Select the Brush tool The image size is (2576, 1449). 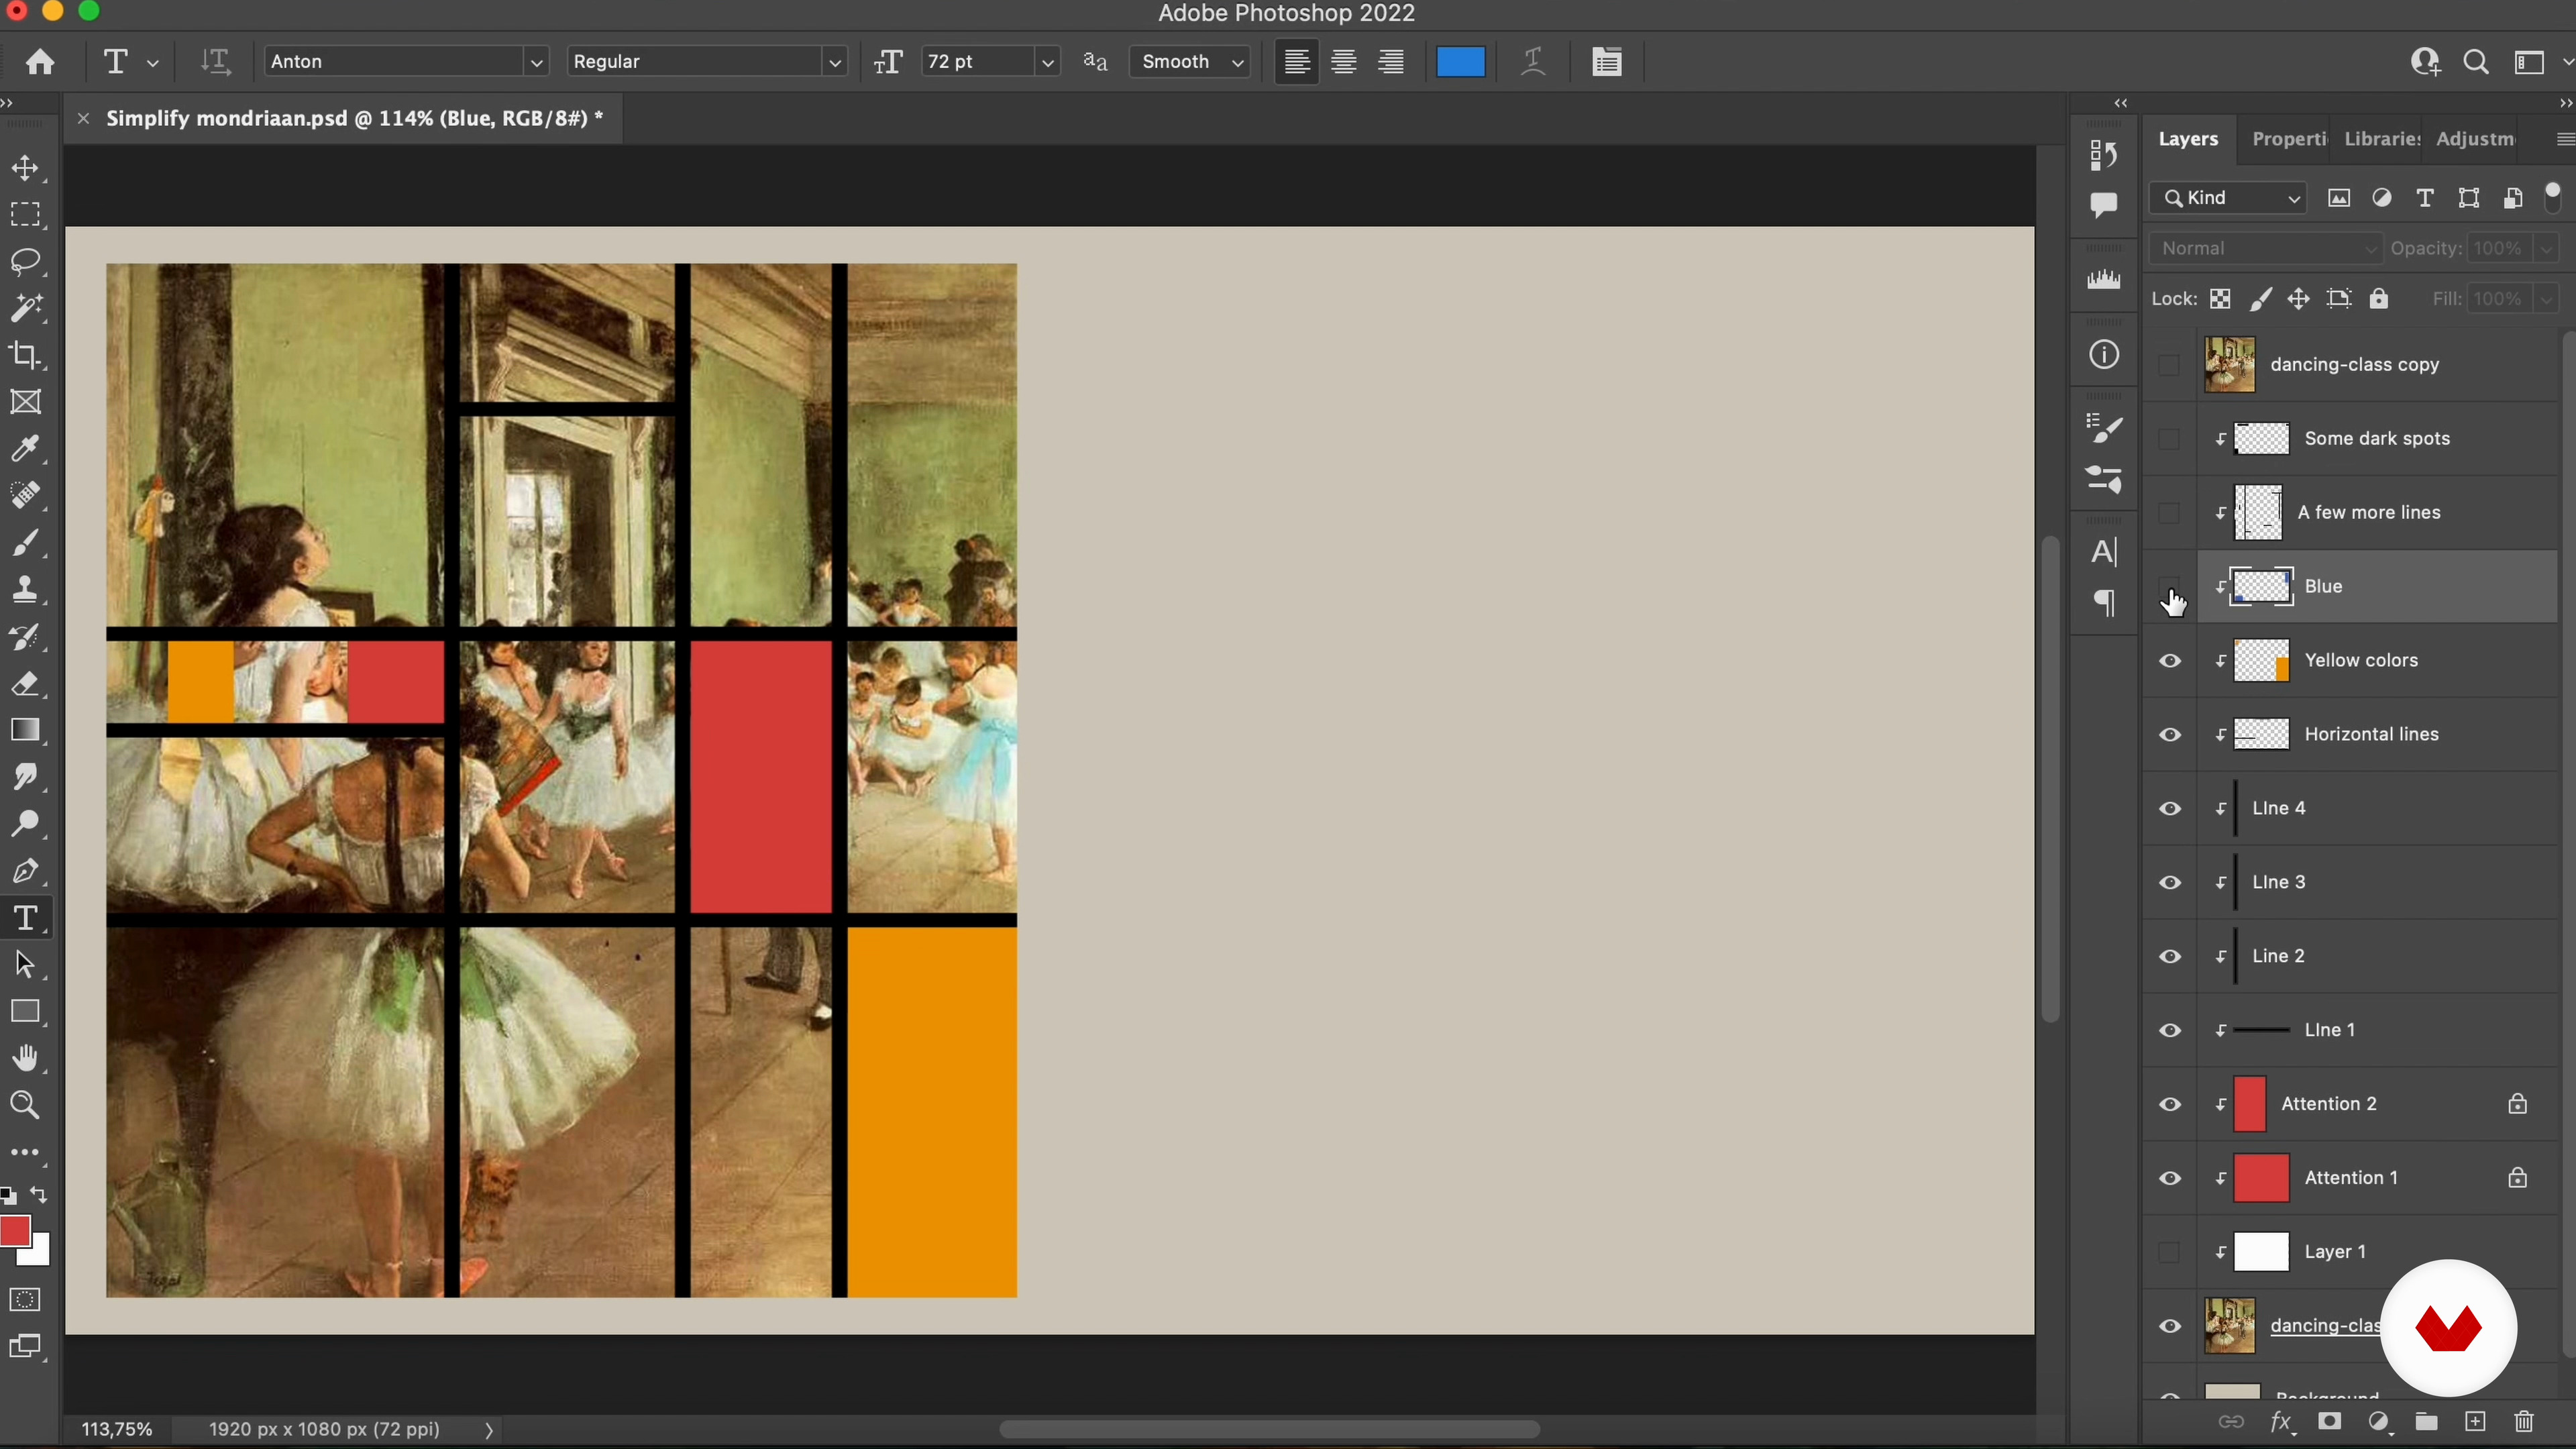pyautogui.click(x=26, y=543)
